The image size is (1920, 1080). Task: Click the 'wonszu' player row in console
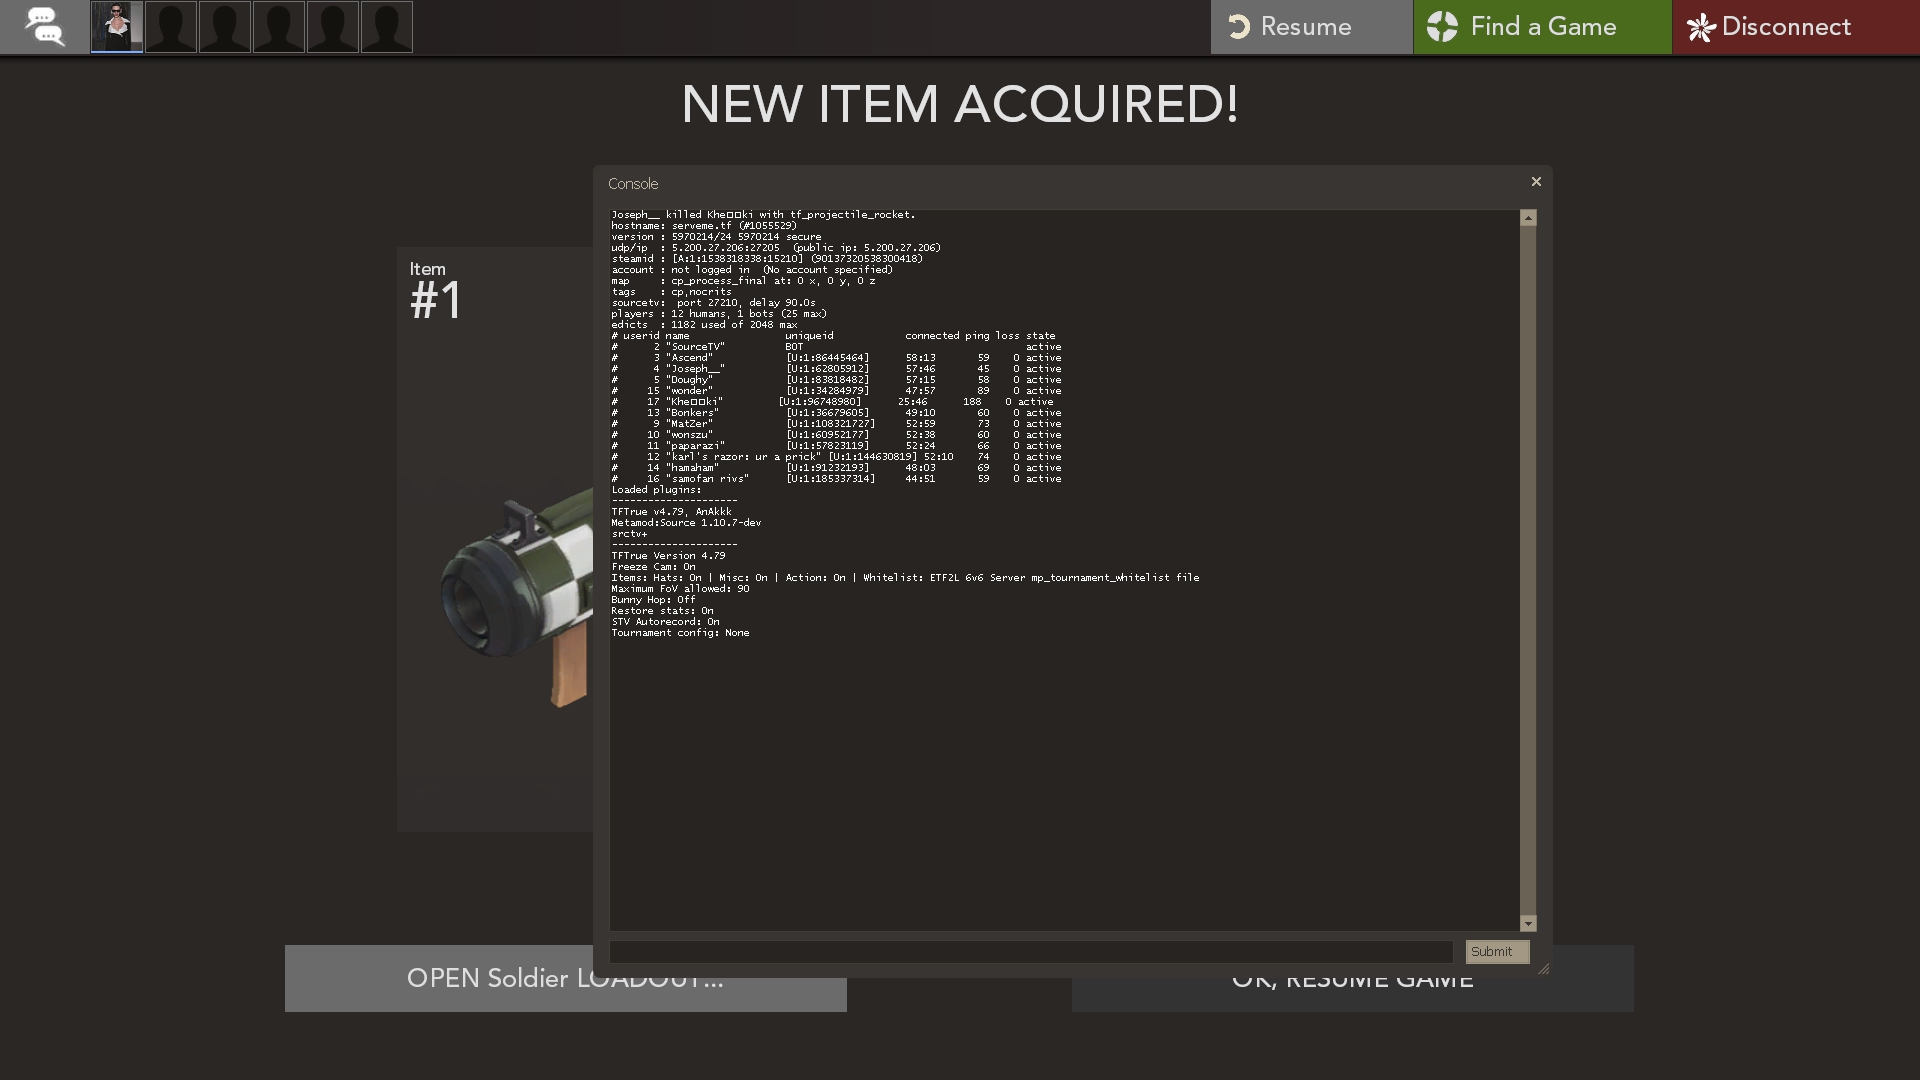(x=836, y=435)
